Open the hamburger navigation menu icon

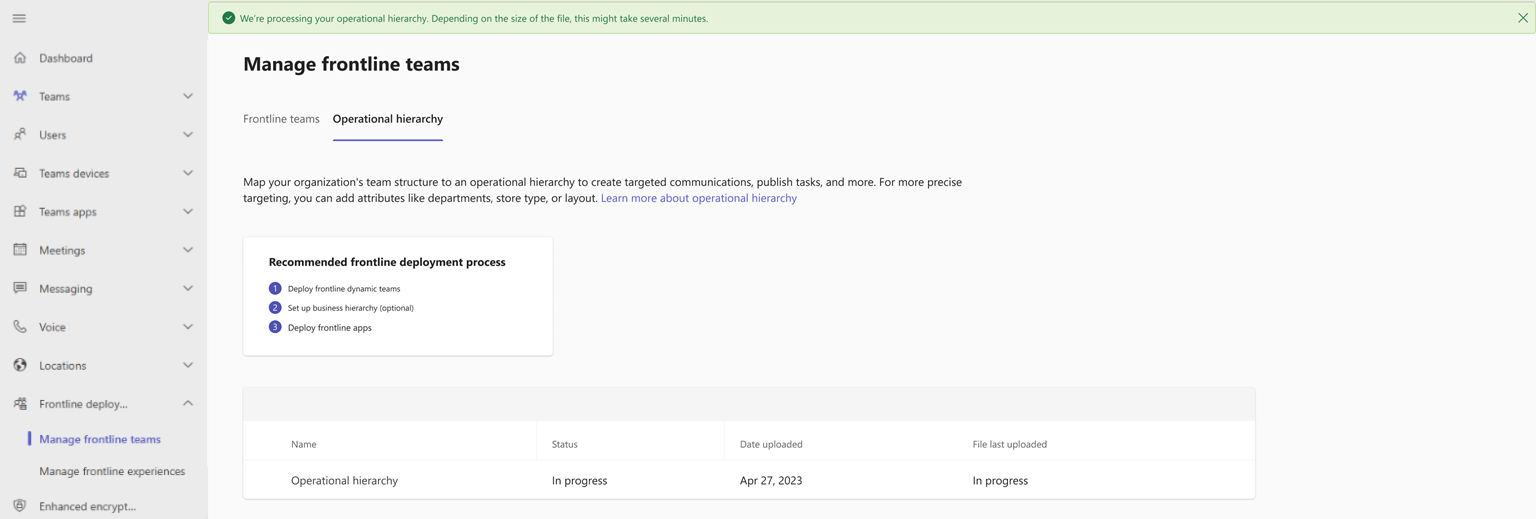coord(19,18)
